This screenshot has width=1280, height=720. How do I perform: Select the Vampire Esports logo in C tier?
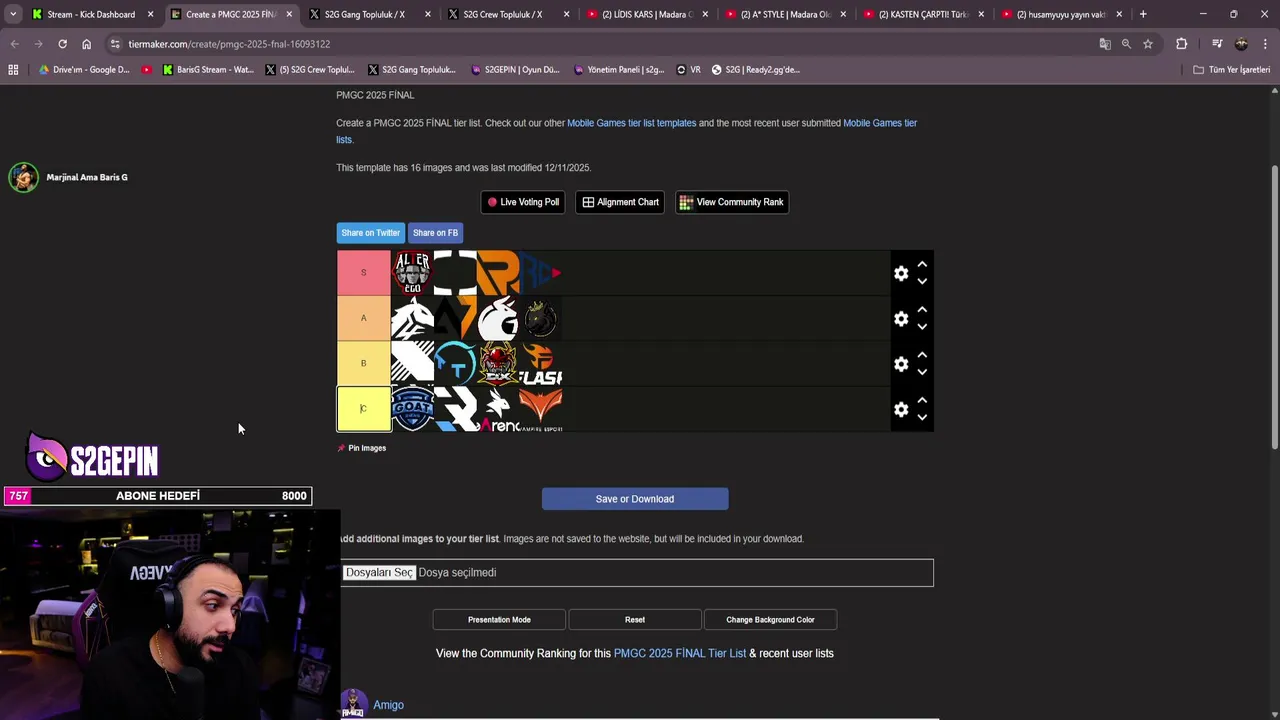(540, 409)
